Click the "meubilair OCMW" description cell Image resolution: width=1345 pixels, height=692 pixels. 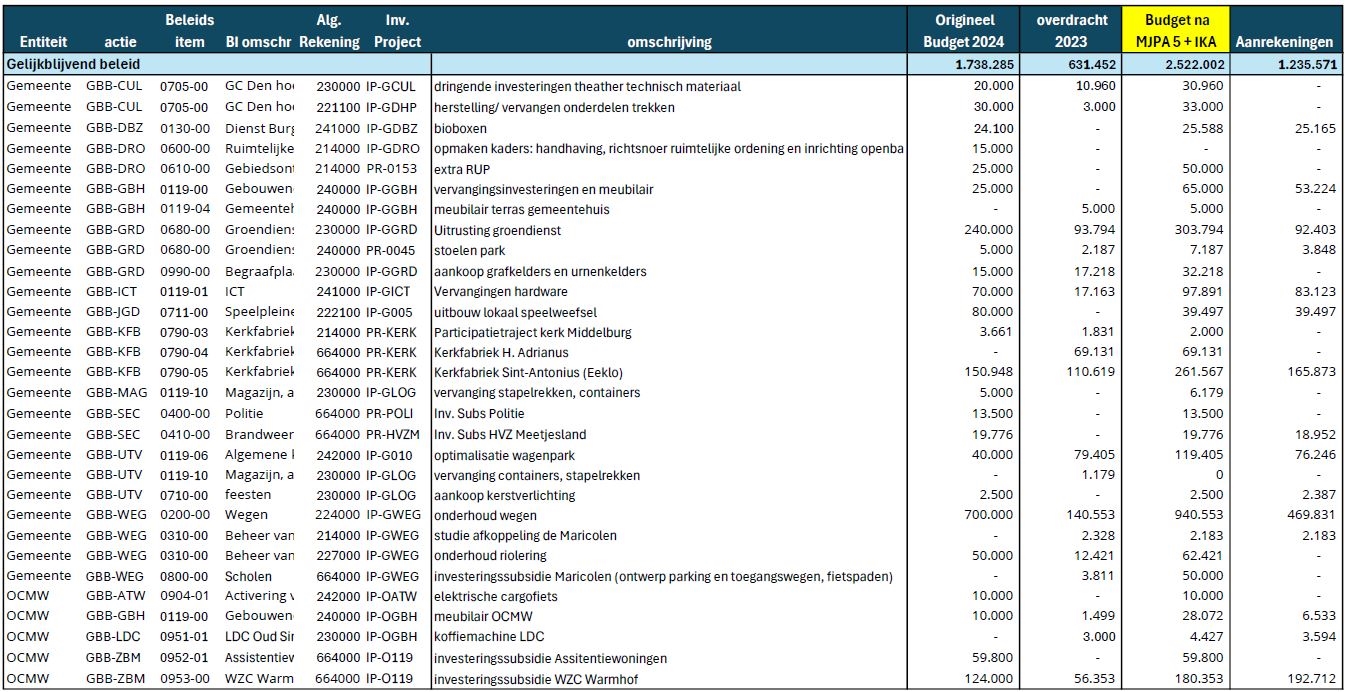click(482, 616)
